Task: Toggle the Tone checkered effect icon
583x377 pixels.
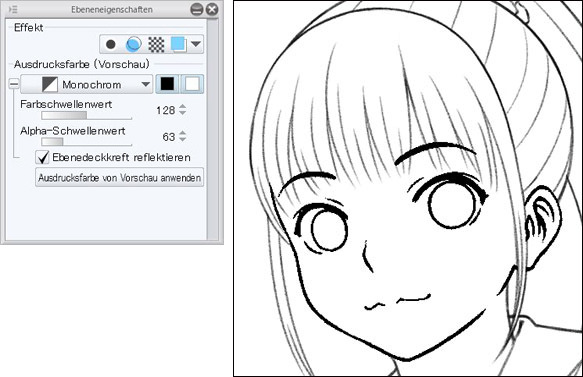Action: coord(156,44)
